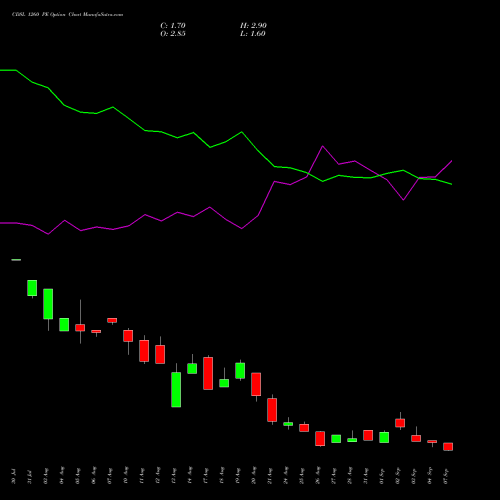Click the red candle for 21 Aug
Viewport: 500px width, 500px height.
pos(272,410)
